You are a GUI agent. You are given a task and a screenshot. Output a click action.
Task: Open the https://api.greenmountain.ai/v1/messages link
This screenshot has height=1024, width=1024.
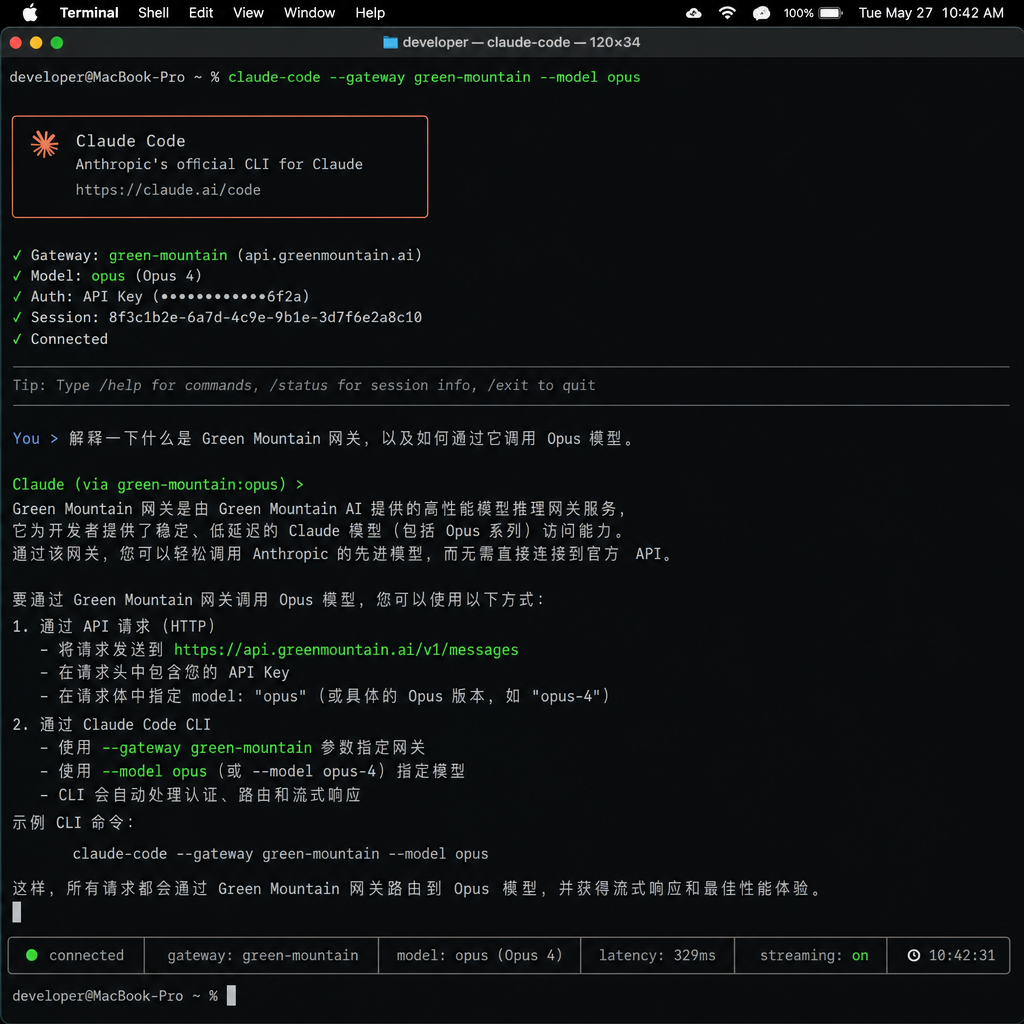click(346, 650)
